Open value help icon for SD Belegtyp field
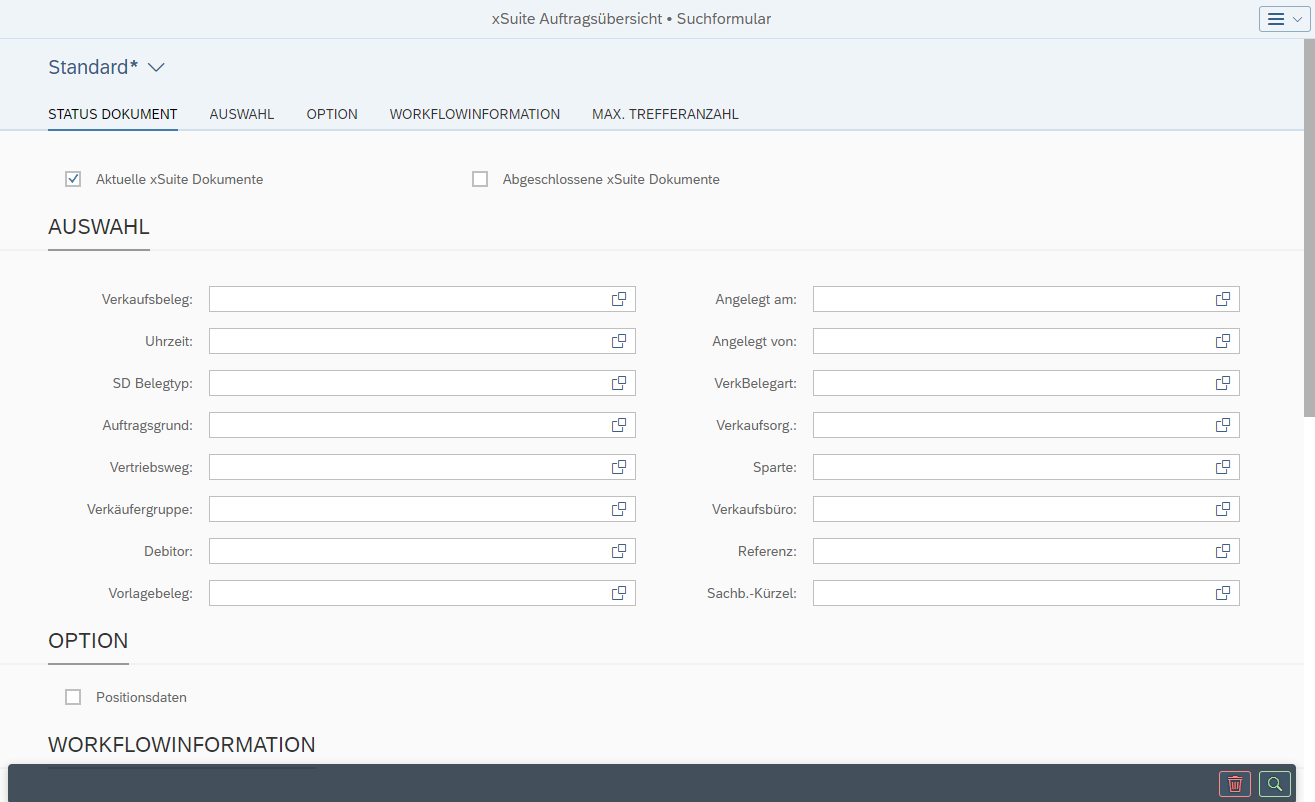Screen dimensions: 1315x802 [x=619, y=383]
